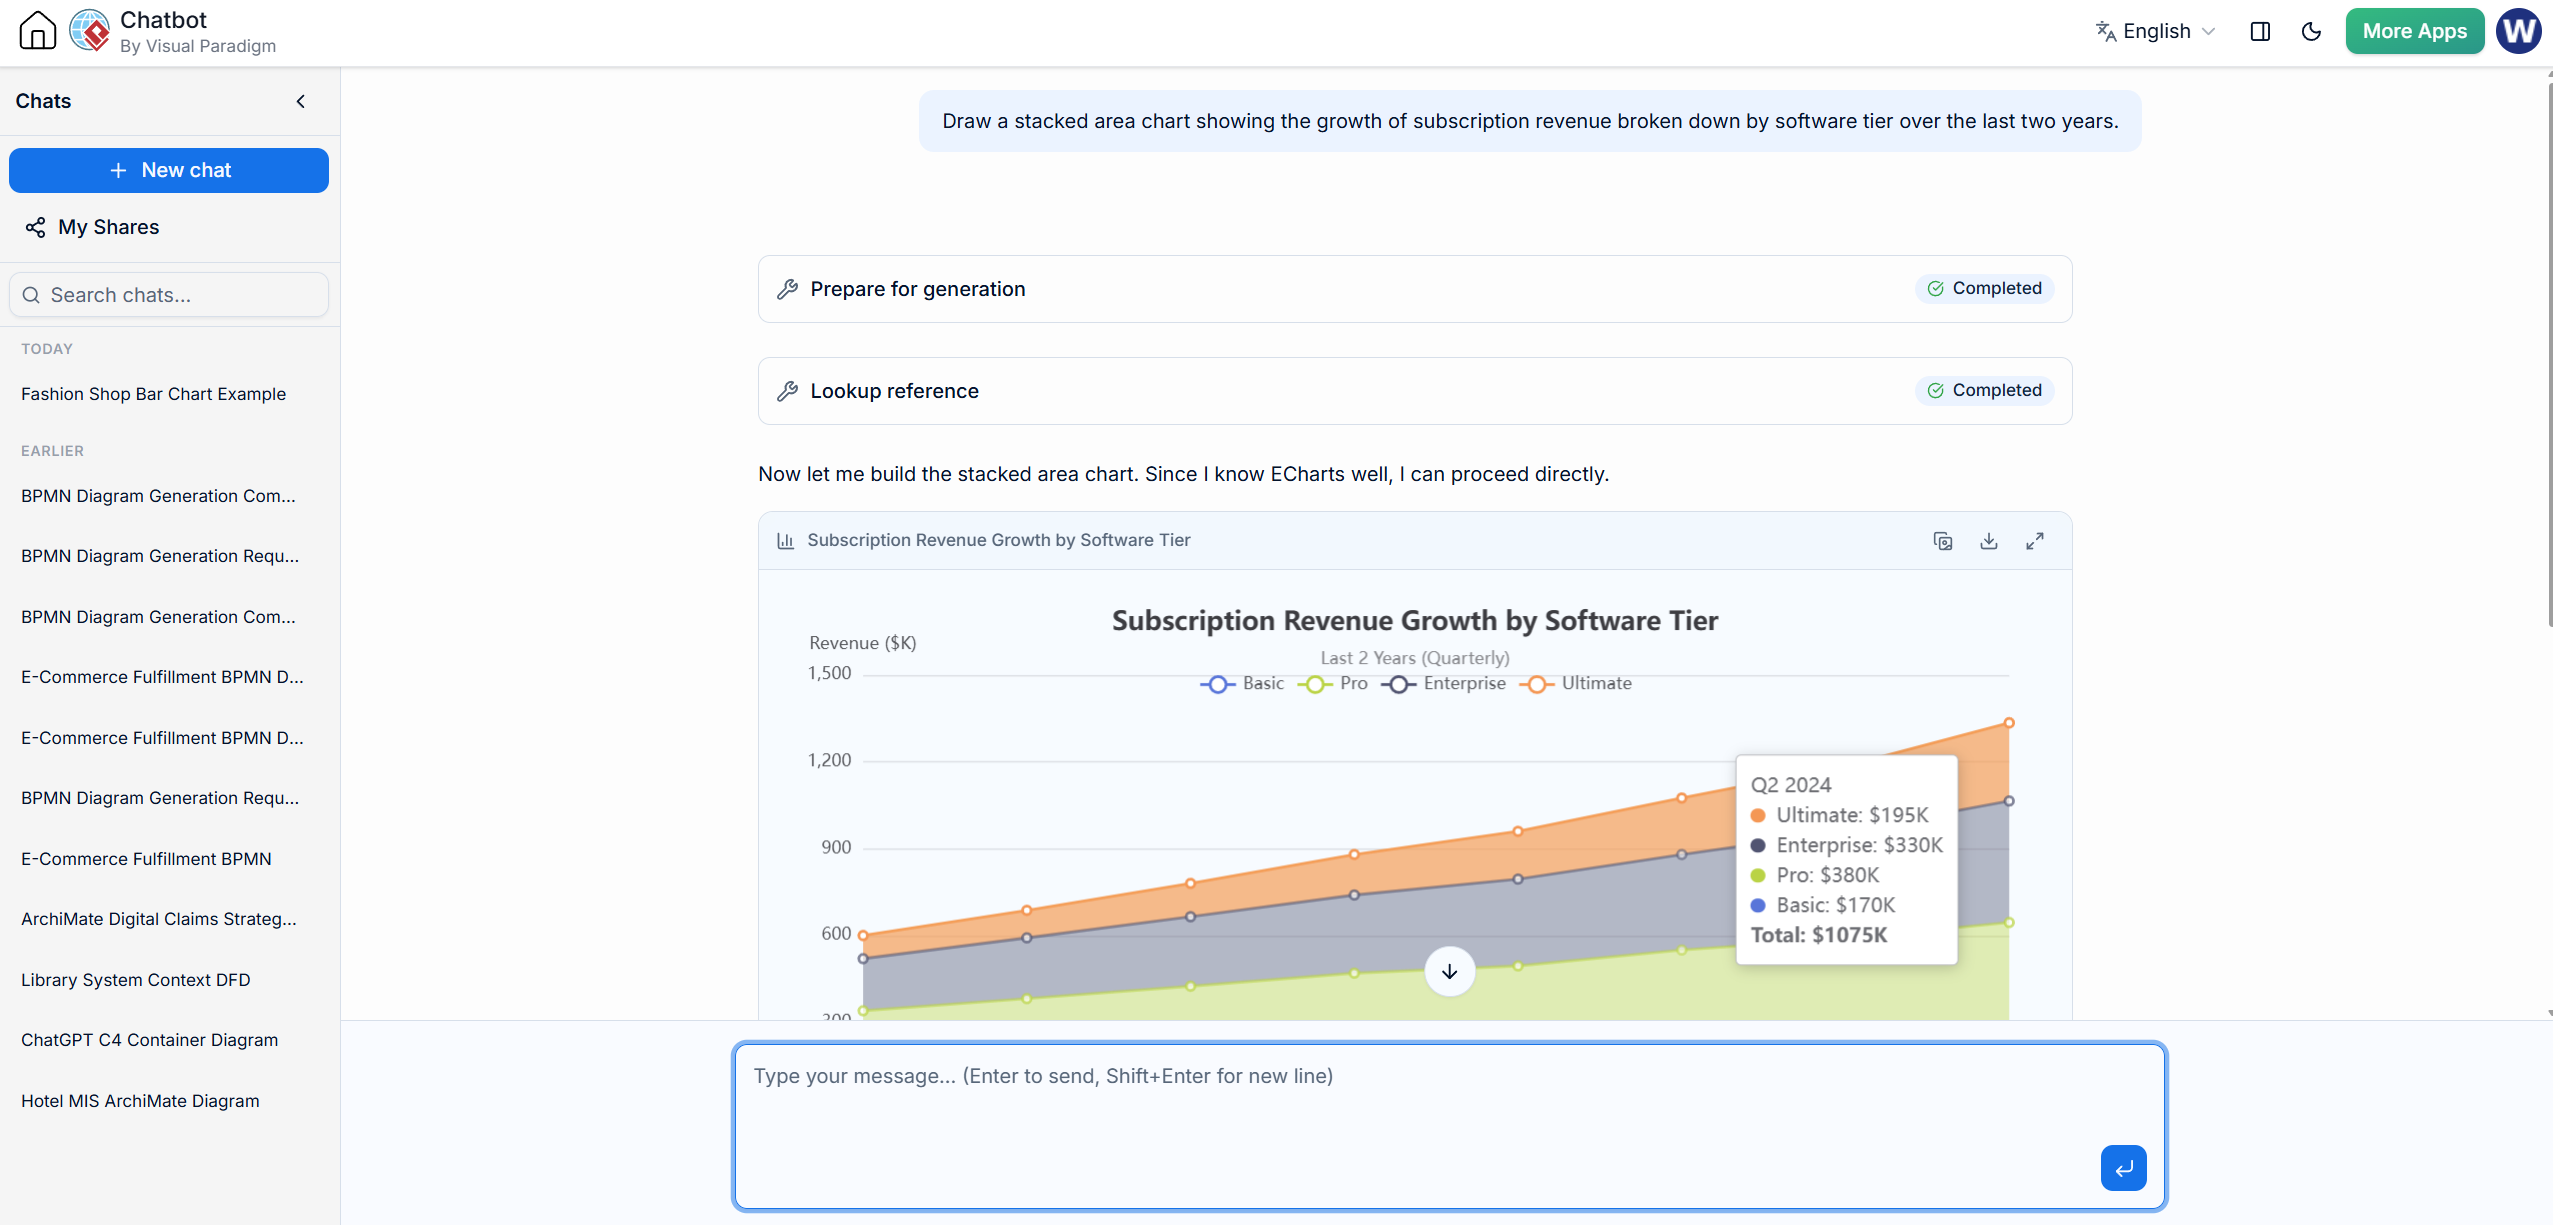Screen dimensions: 2553x1225
Task: Open the English language dropdown
Action: click(2156, 31)
